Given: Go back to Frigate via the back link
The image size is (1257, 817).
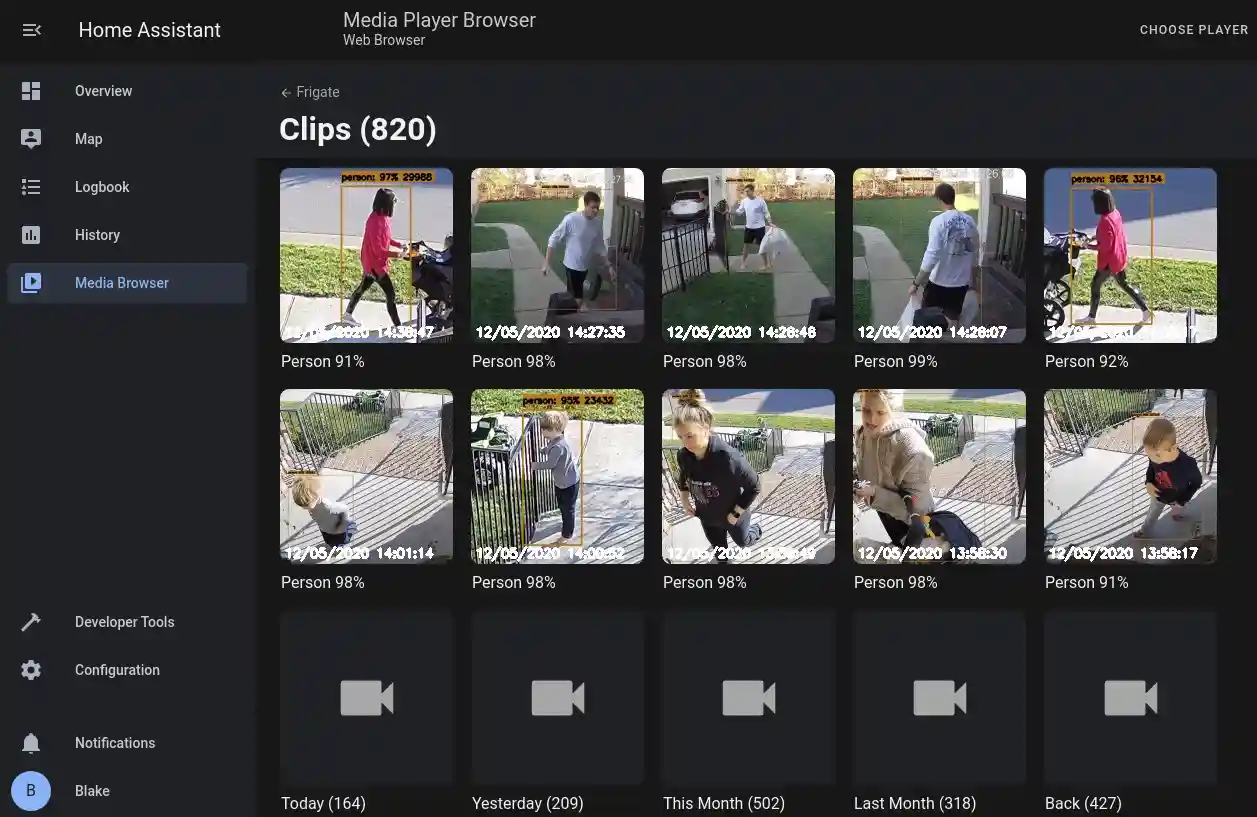Looking at the screenshot, I should [310, 92].
